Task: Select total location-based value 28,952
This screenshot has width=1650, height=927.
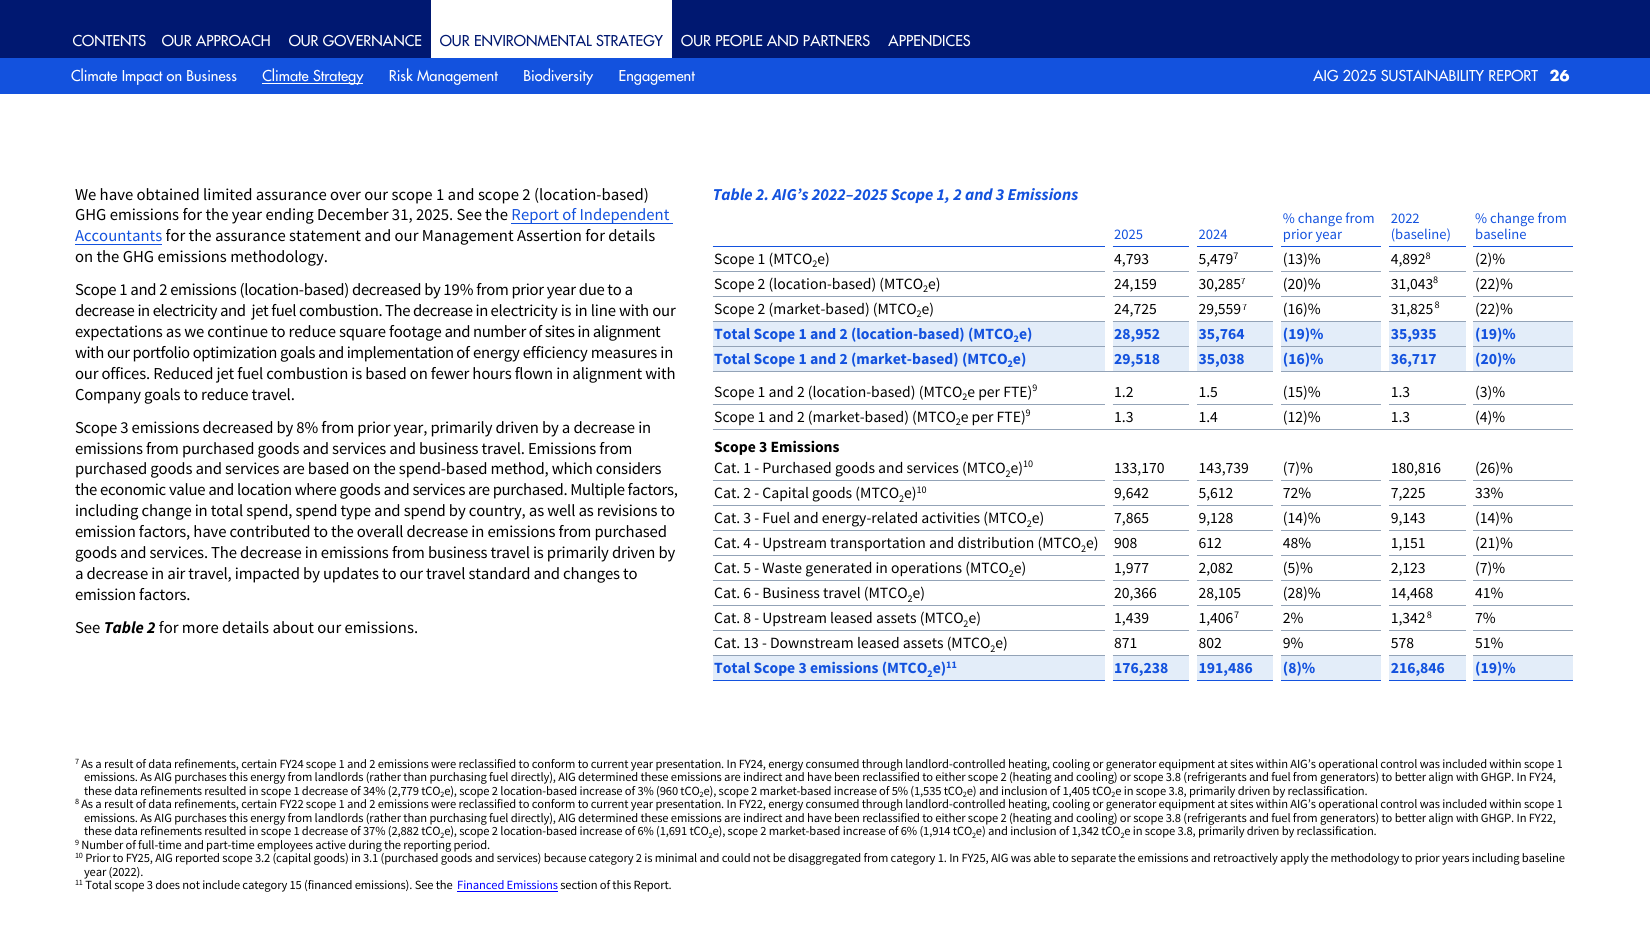Action: [x=1137, y=334]
